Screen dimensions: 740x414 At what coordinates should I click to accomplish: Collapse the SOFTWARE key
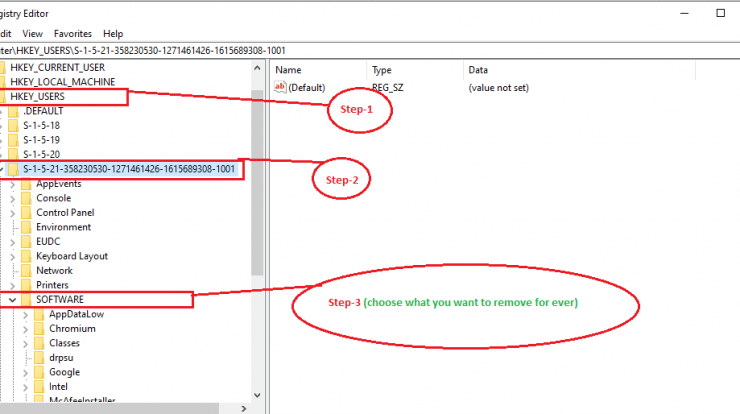[13, 300]
